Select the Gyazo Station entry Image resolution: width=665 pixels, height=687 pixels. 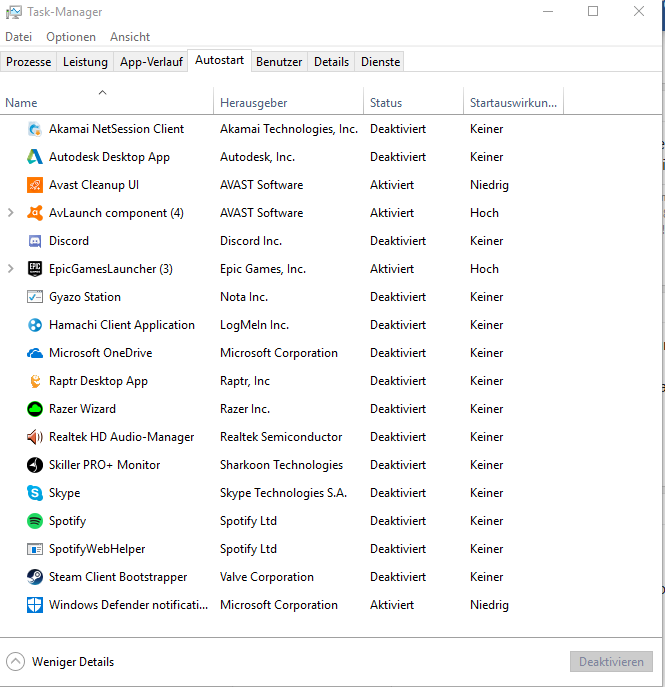tap(85, 297)
